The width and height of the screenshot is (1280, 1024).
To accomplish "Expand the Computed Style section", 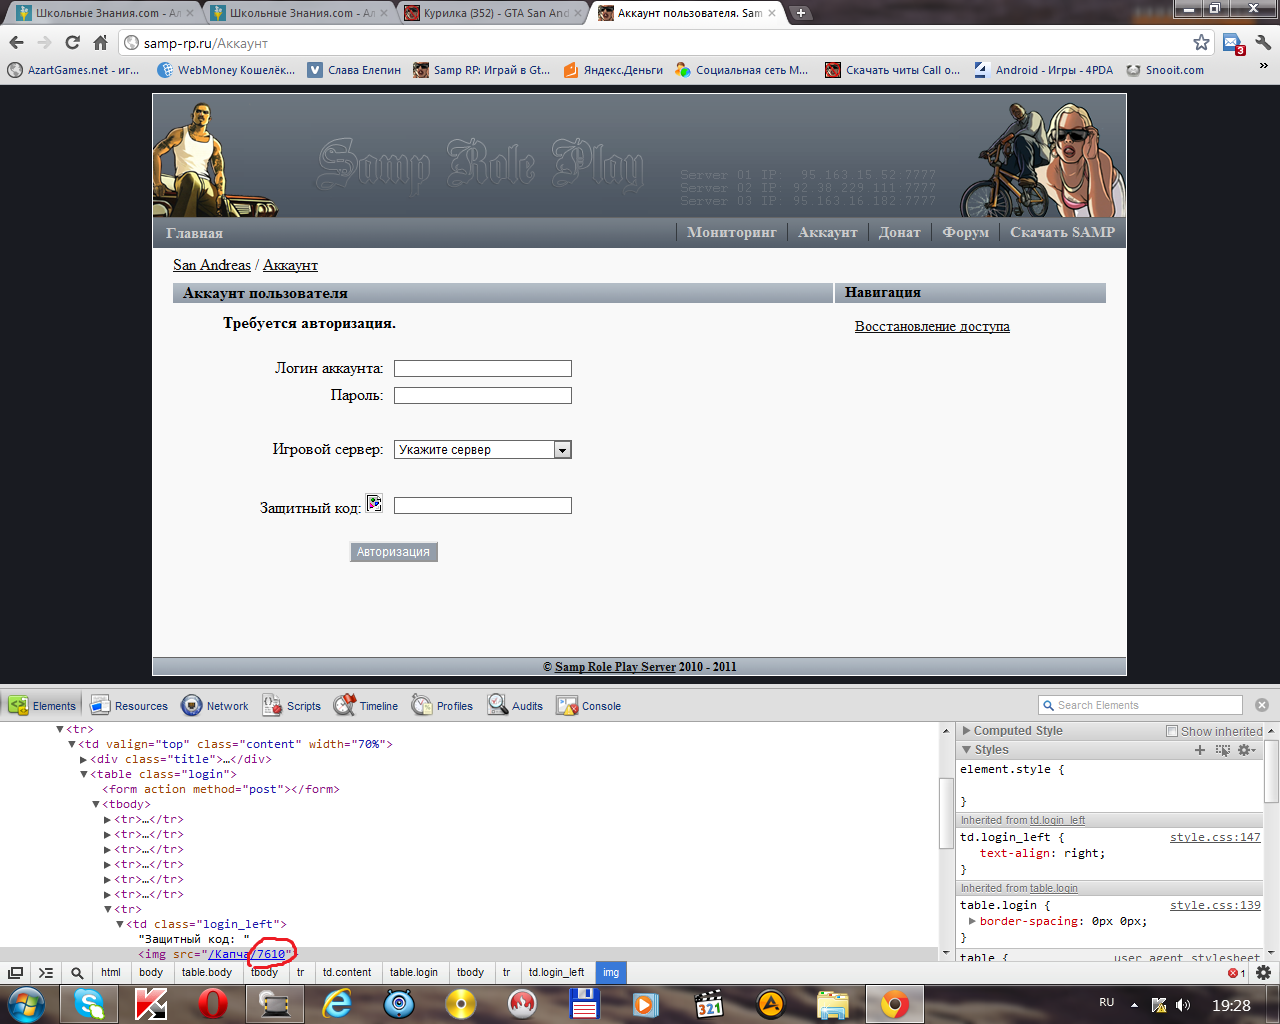I will point(967,731).
